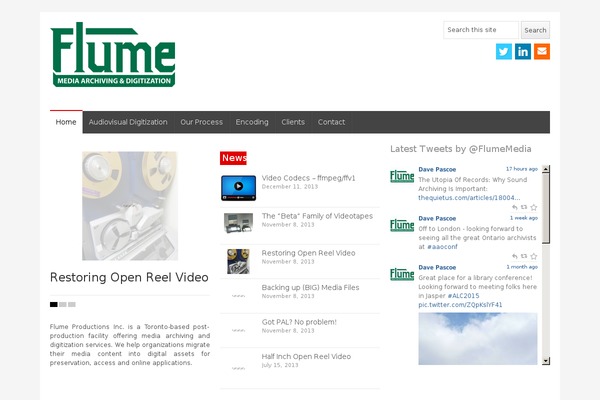Open Got PAL? No problem! article

coord(299,322)
